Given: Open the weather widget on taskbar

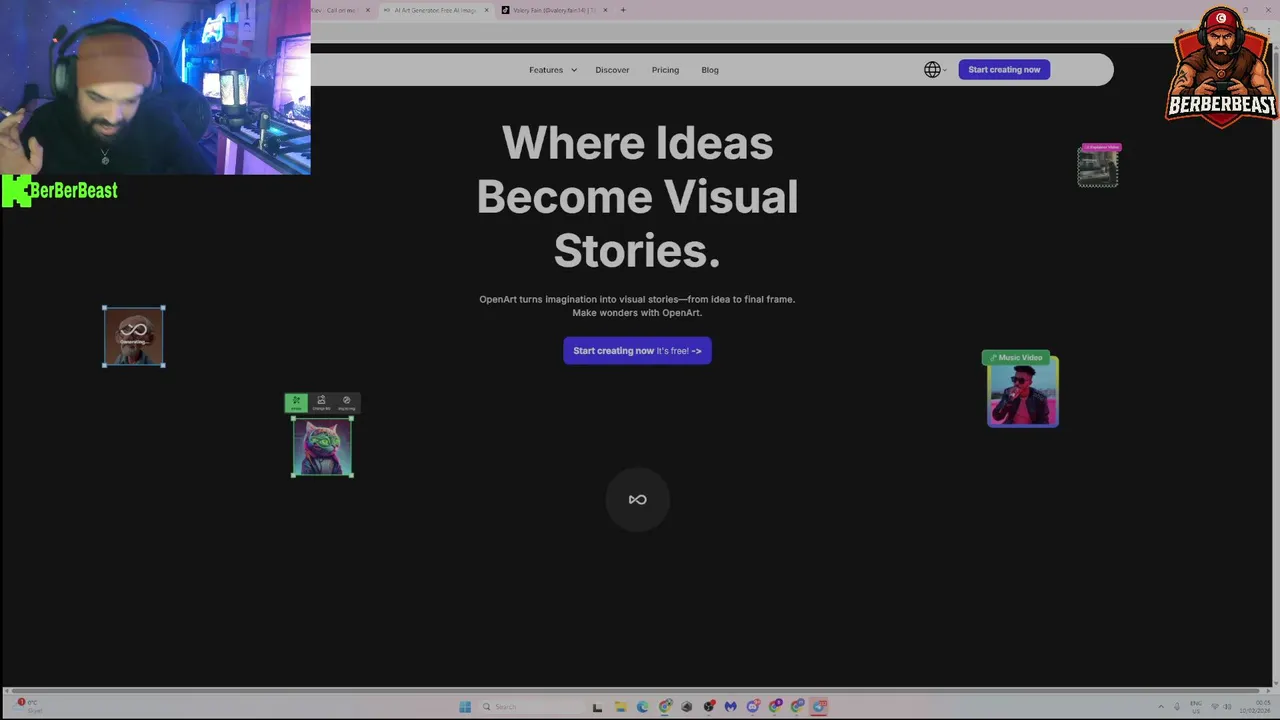Looking at the screenshot, I should (28, 706).
